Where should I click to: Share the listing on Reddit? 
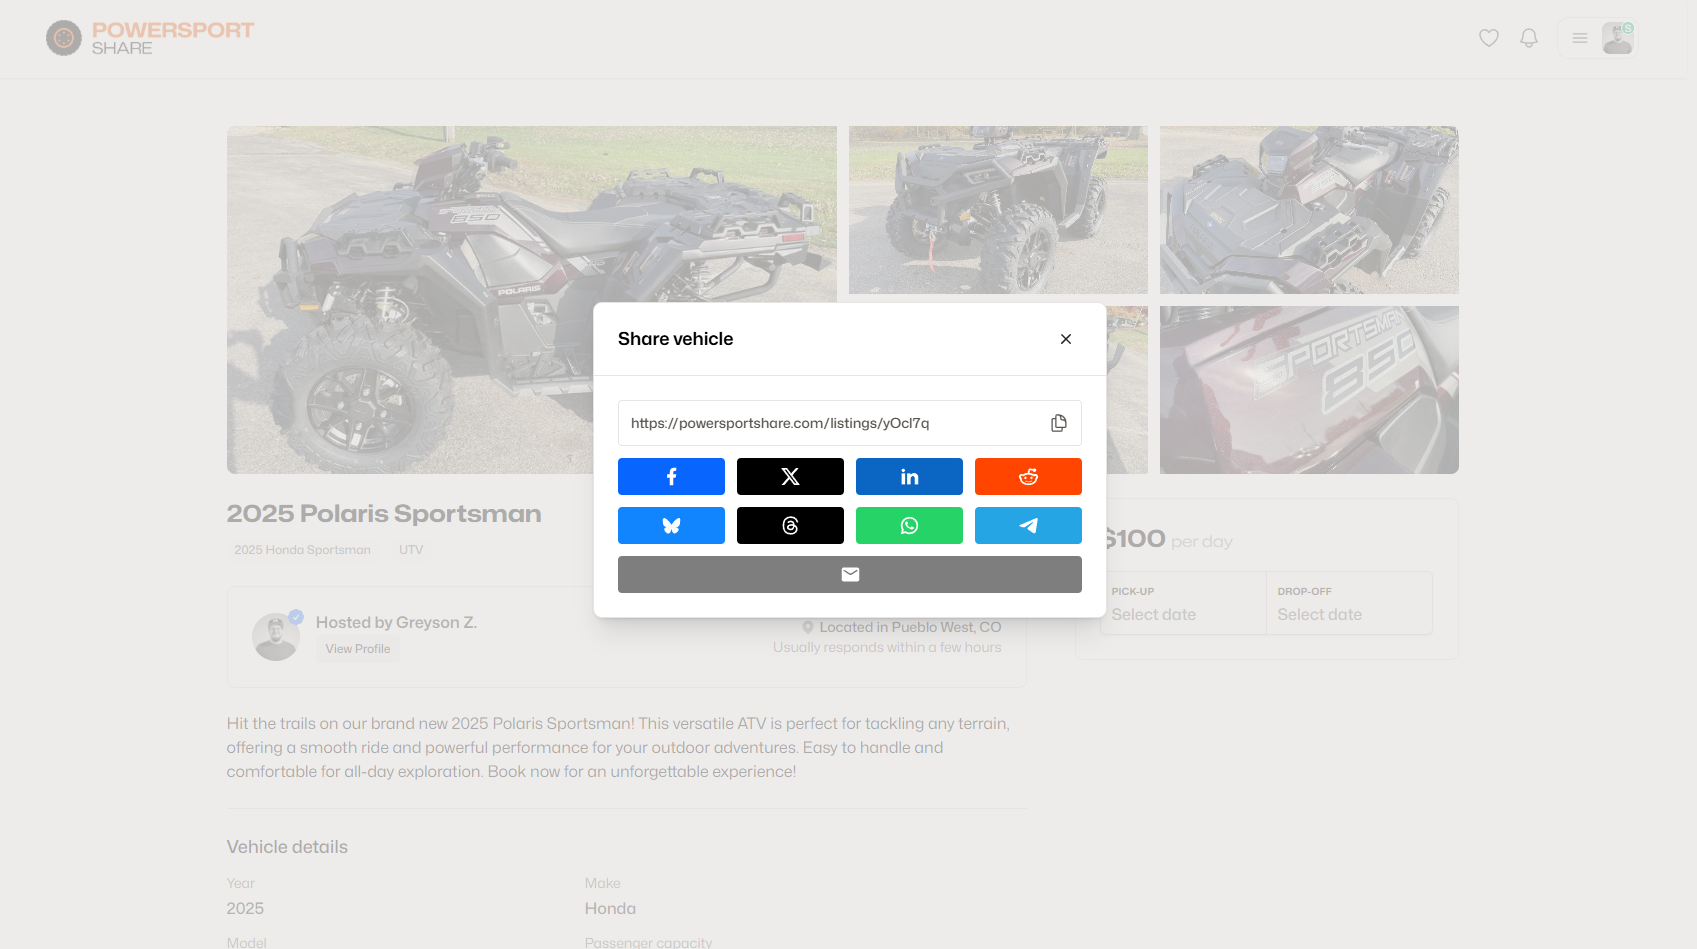coord(1028,476)
